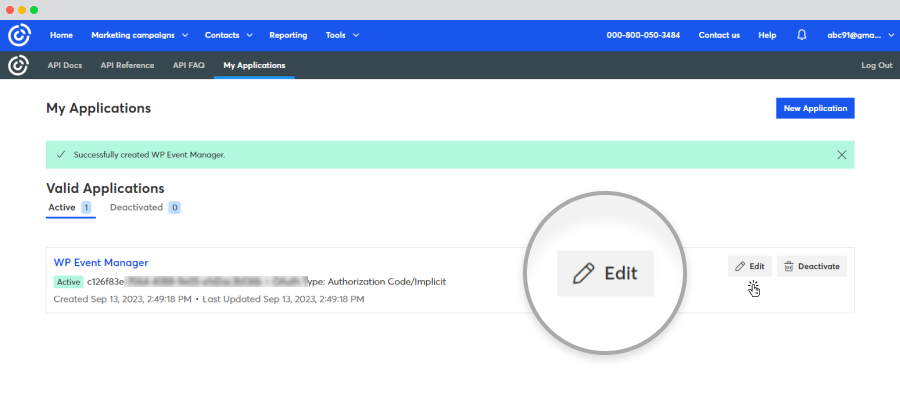900x420 pixels.
Task: Open the Contact us link
Action: click(x=719, y=36)
